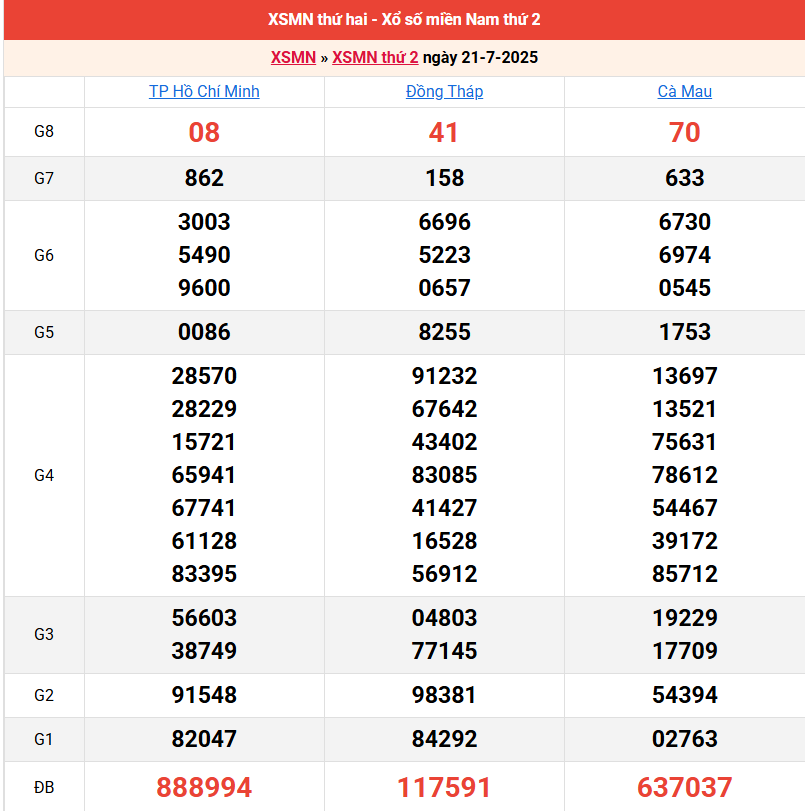Viewport: 805px width, 811px height.
Task: Click the ĐB row label
Action: point(44,787)
